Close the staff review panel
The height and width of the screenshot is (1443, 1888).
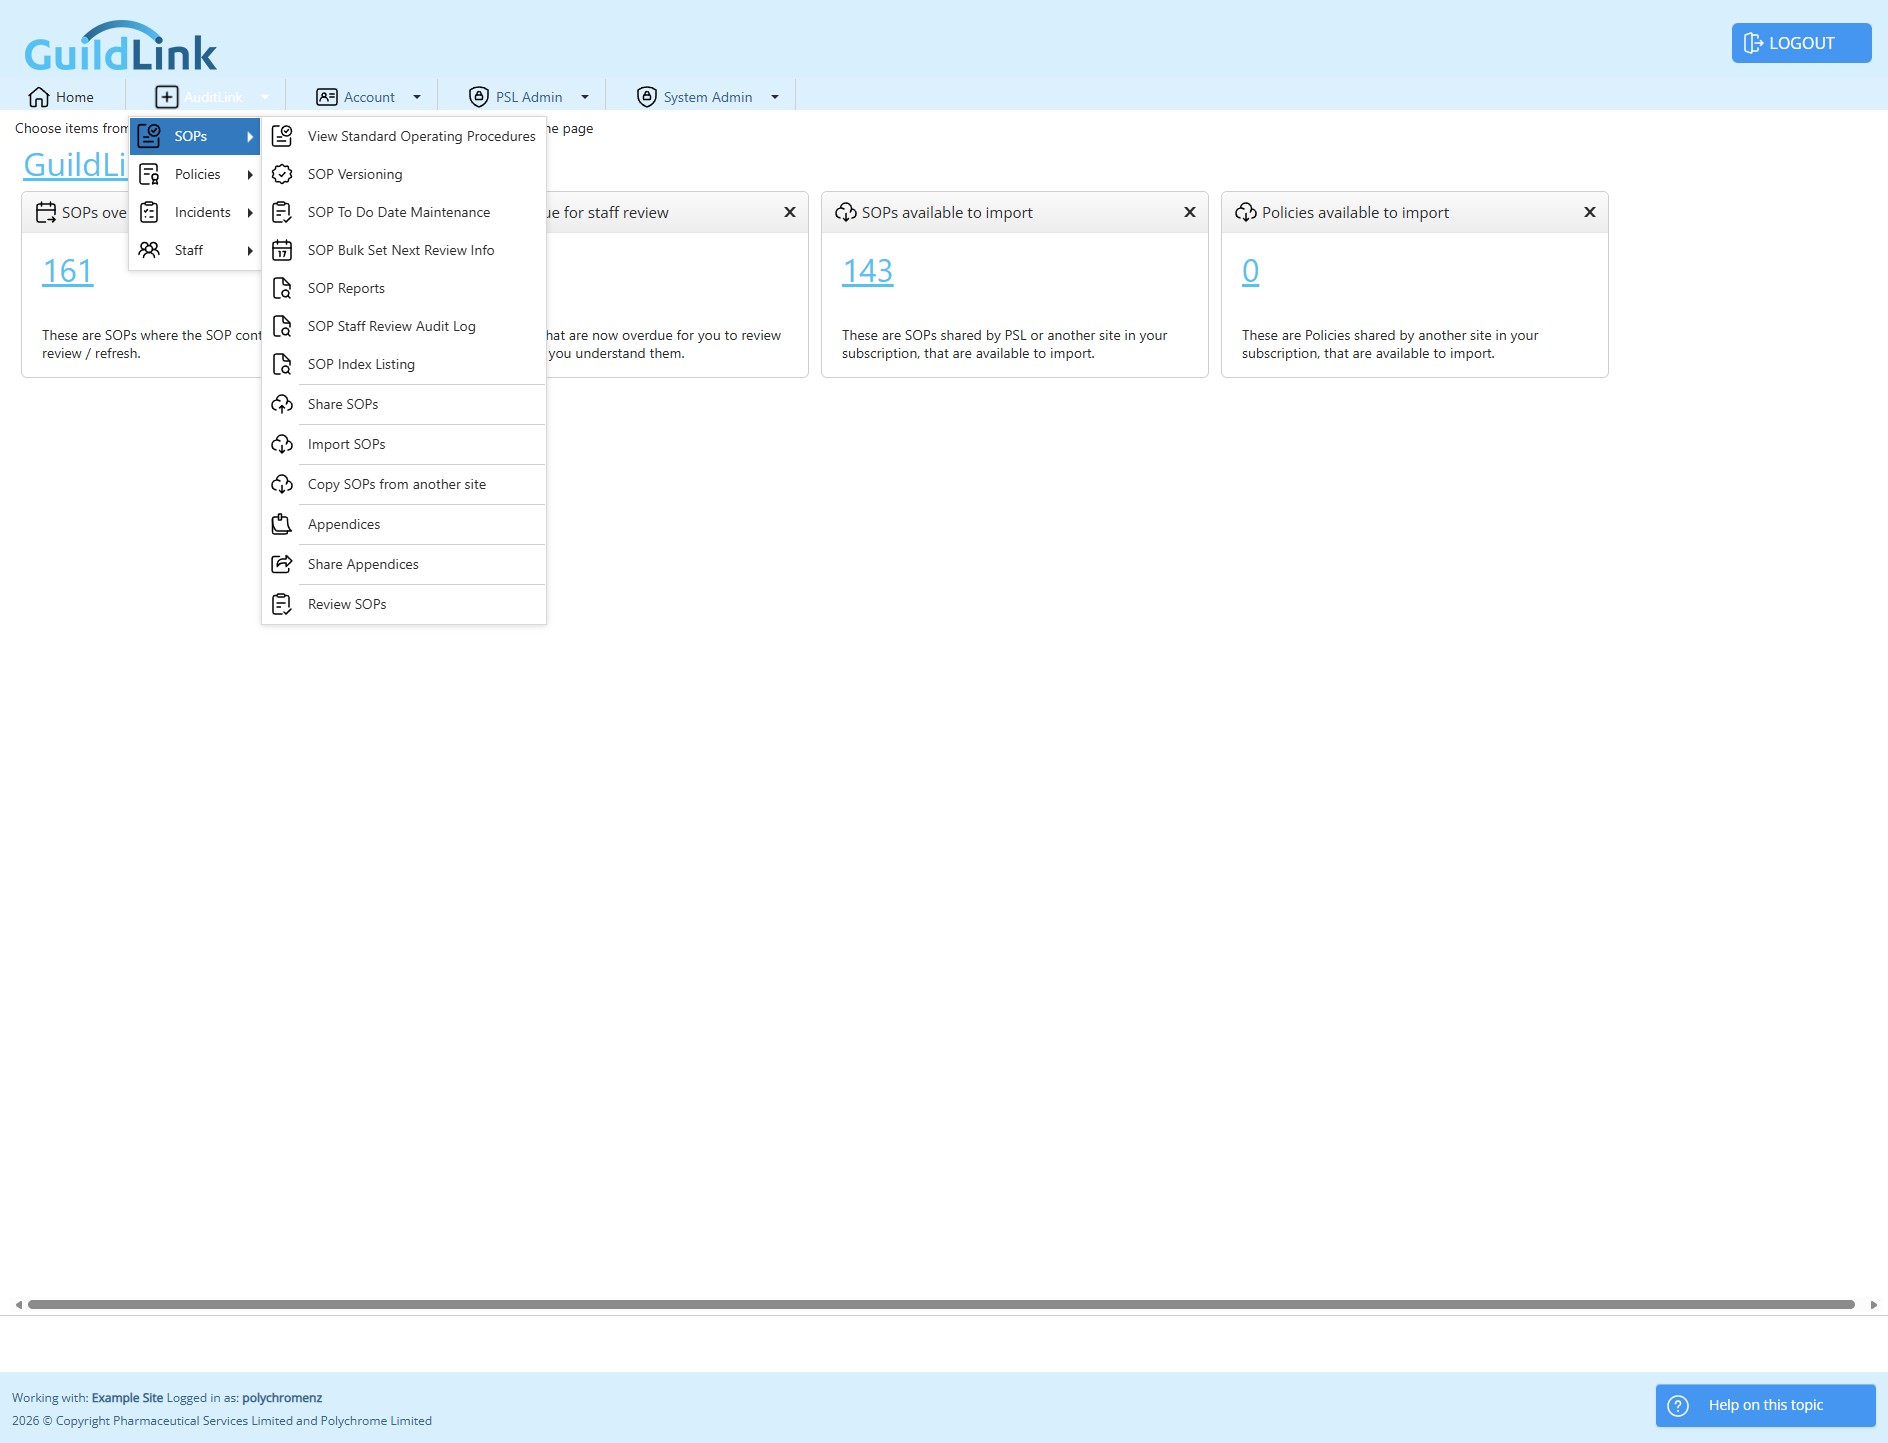[x=790, y=212]
